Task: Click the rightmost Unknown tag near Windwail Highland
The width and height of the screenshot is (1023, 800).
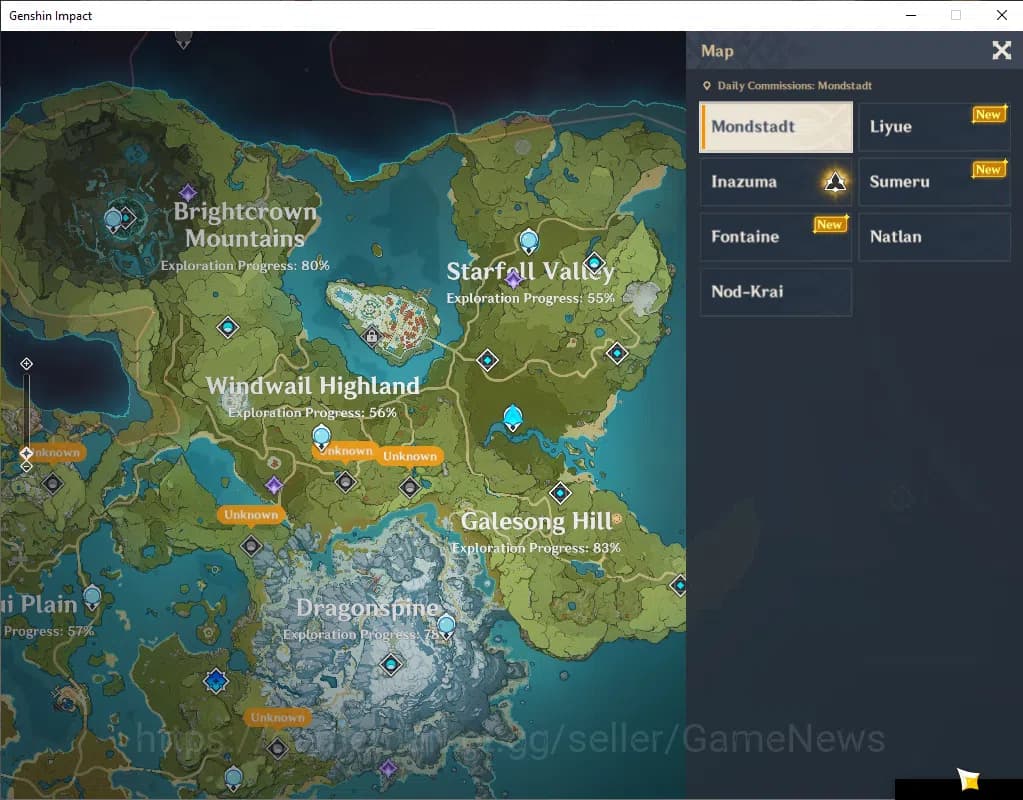Action: (x=410, y=456)
